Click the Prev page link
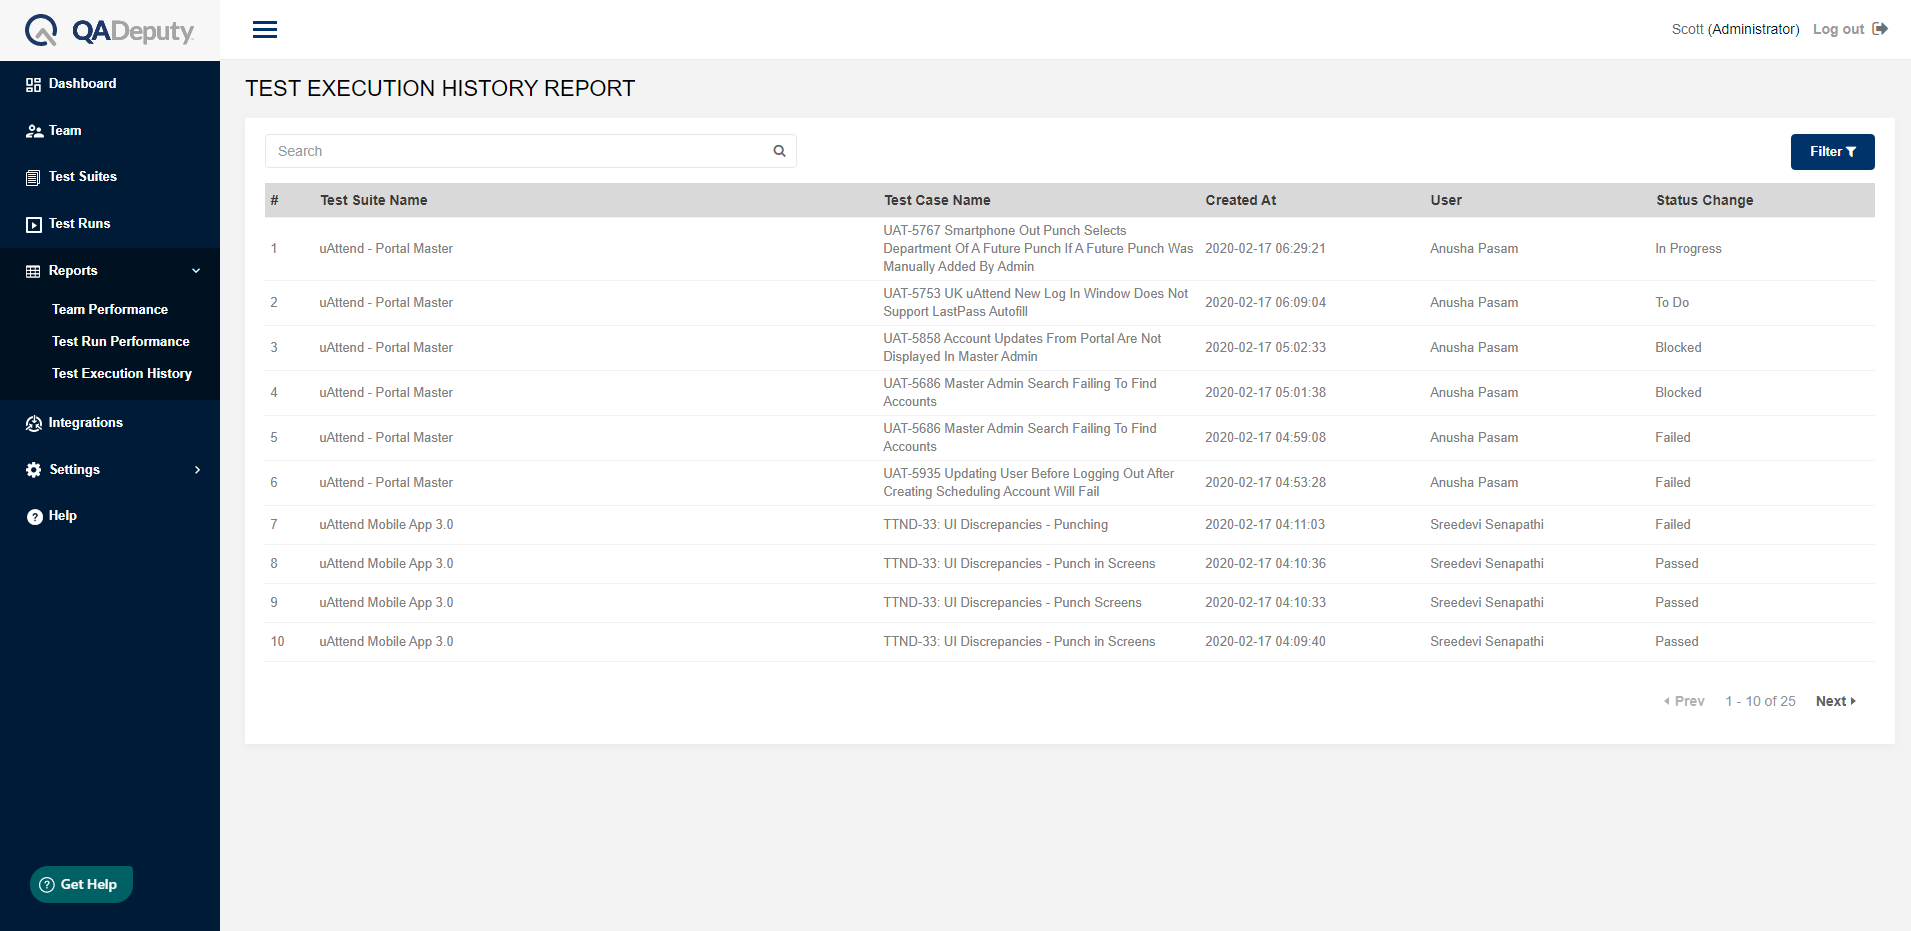The width and height of the screenshot is (1911, 931). tap(1684, 702)
